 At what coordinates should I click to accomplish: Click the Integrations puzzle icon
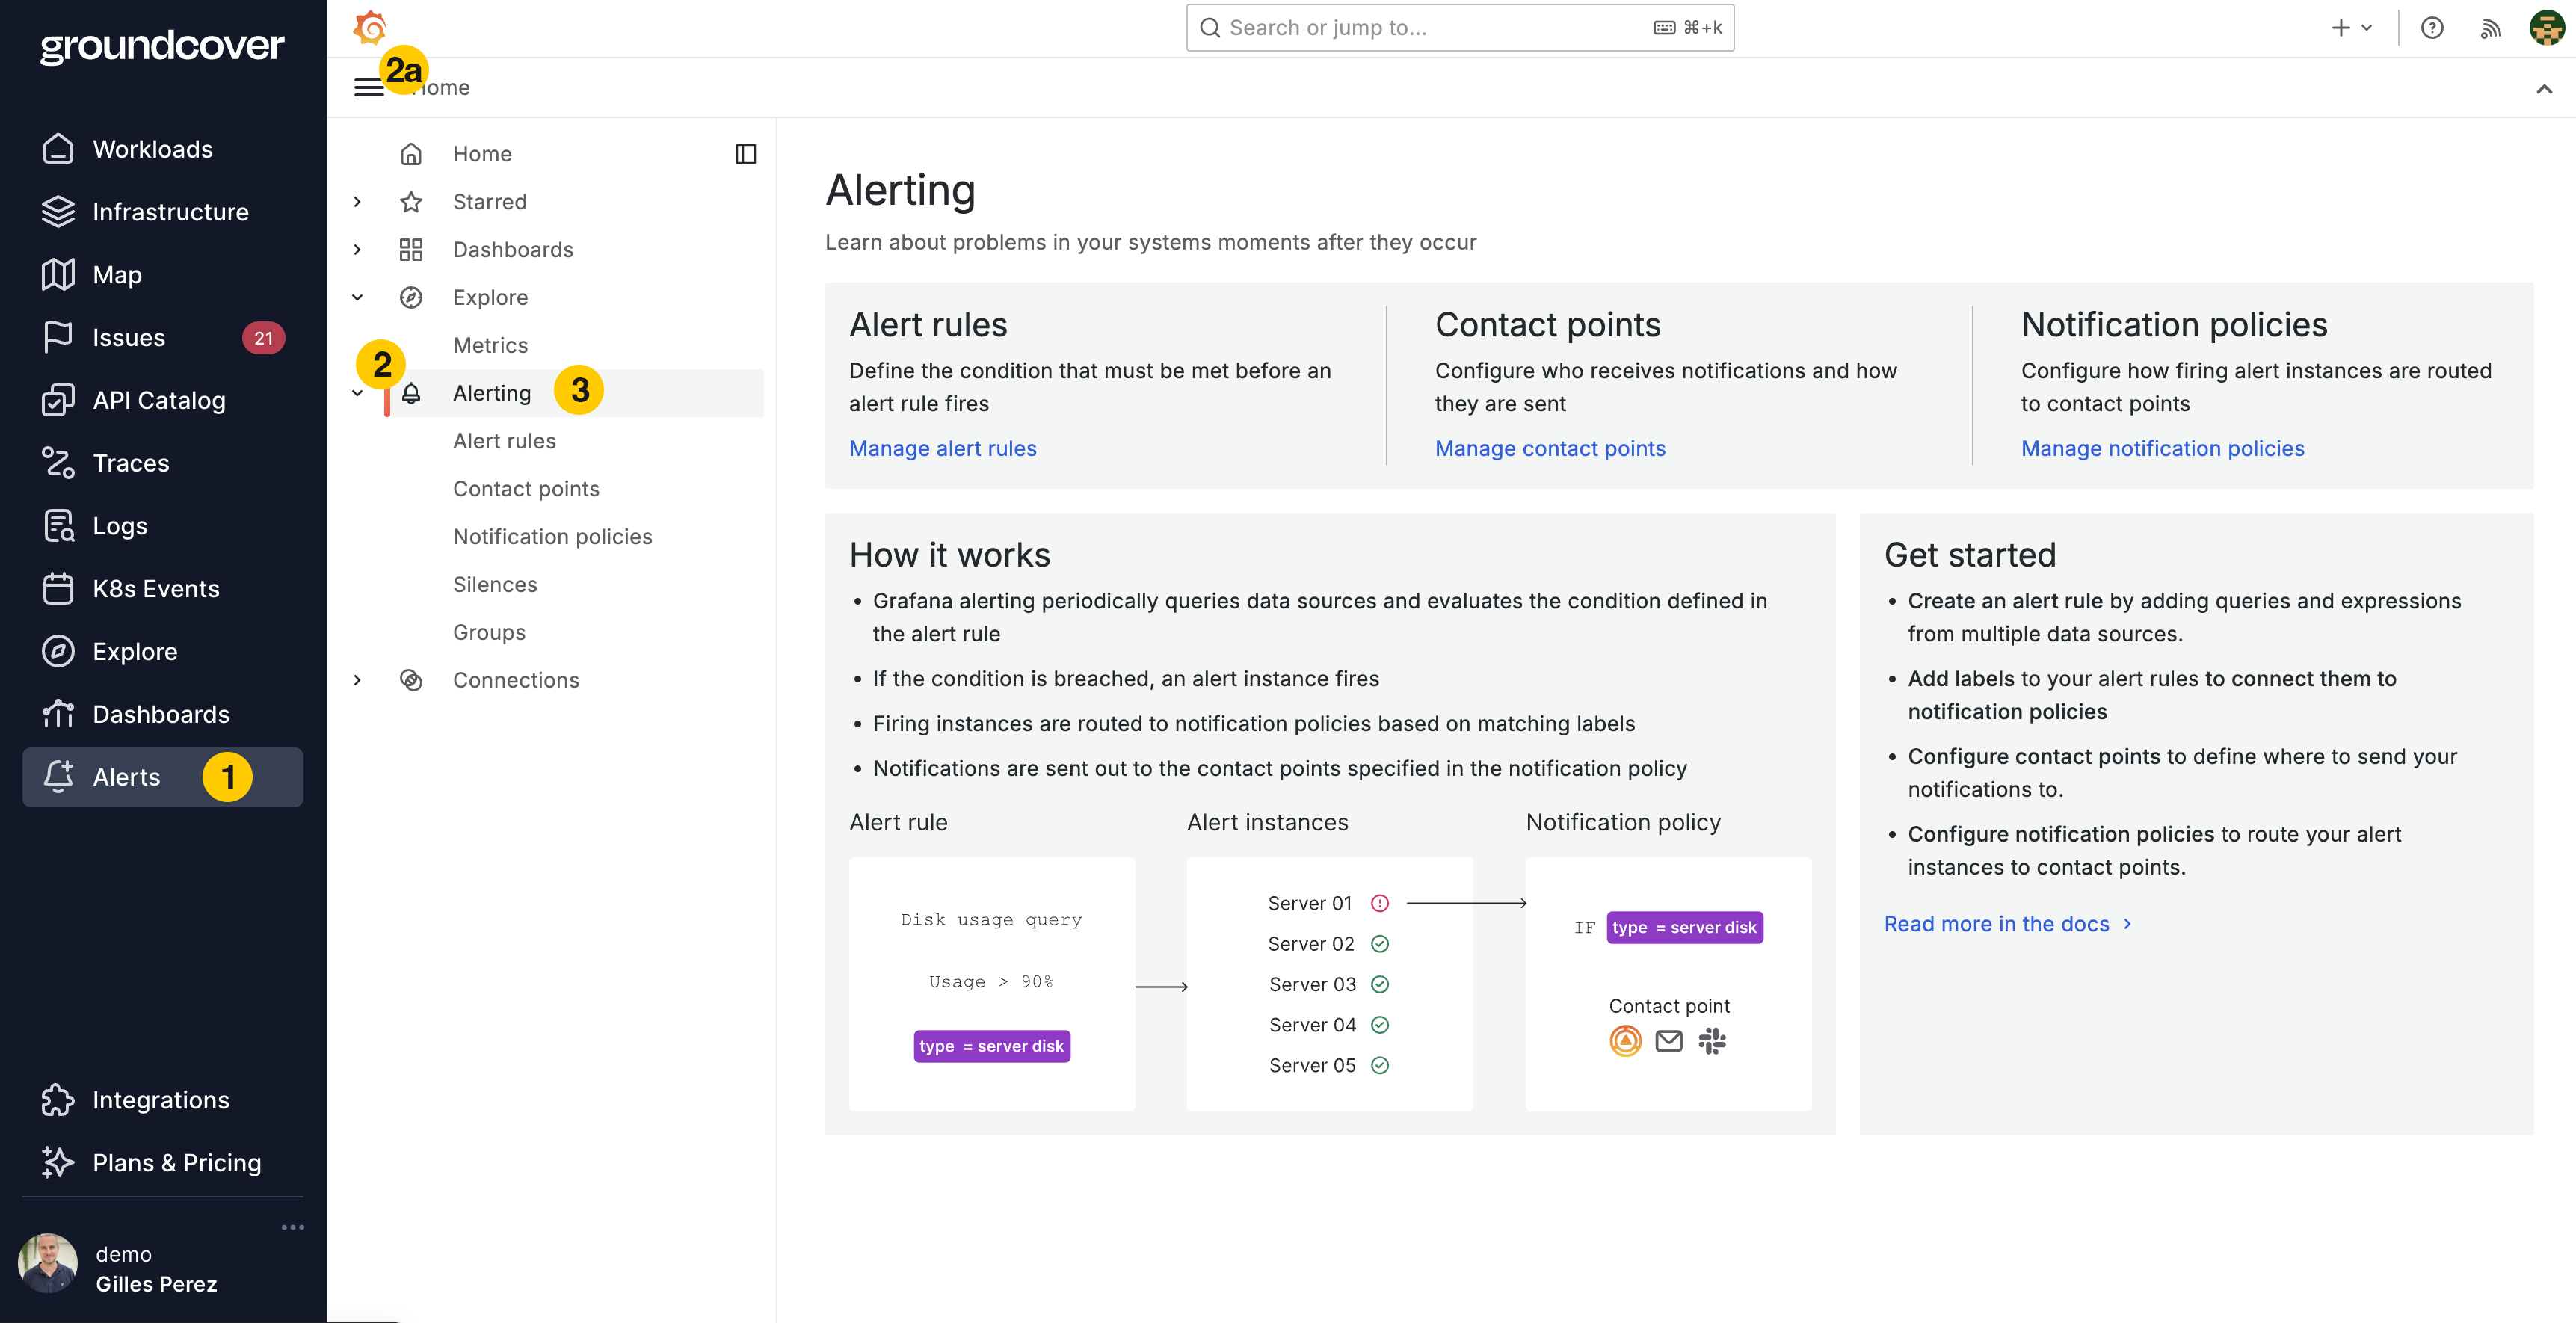[58, 1100]
